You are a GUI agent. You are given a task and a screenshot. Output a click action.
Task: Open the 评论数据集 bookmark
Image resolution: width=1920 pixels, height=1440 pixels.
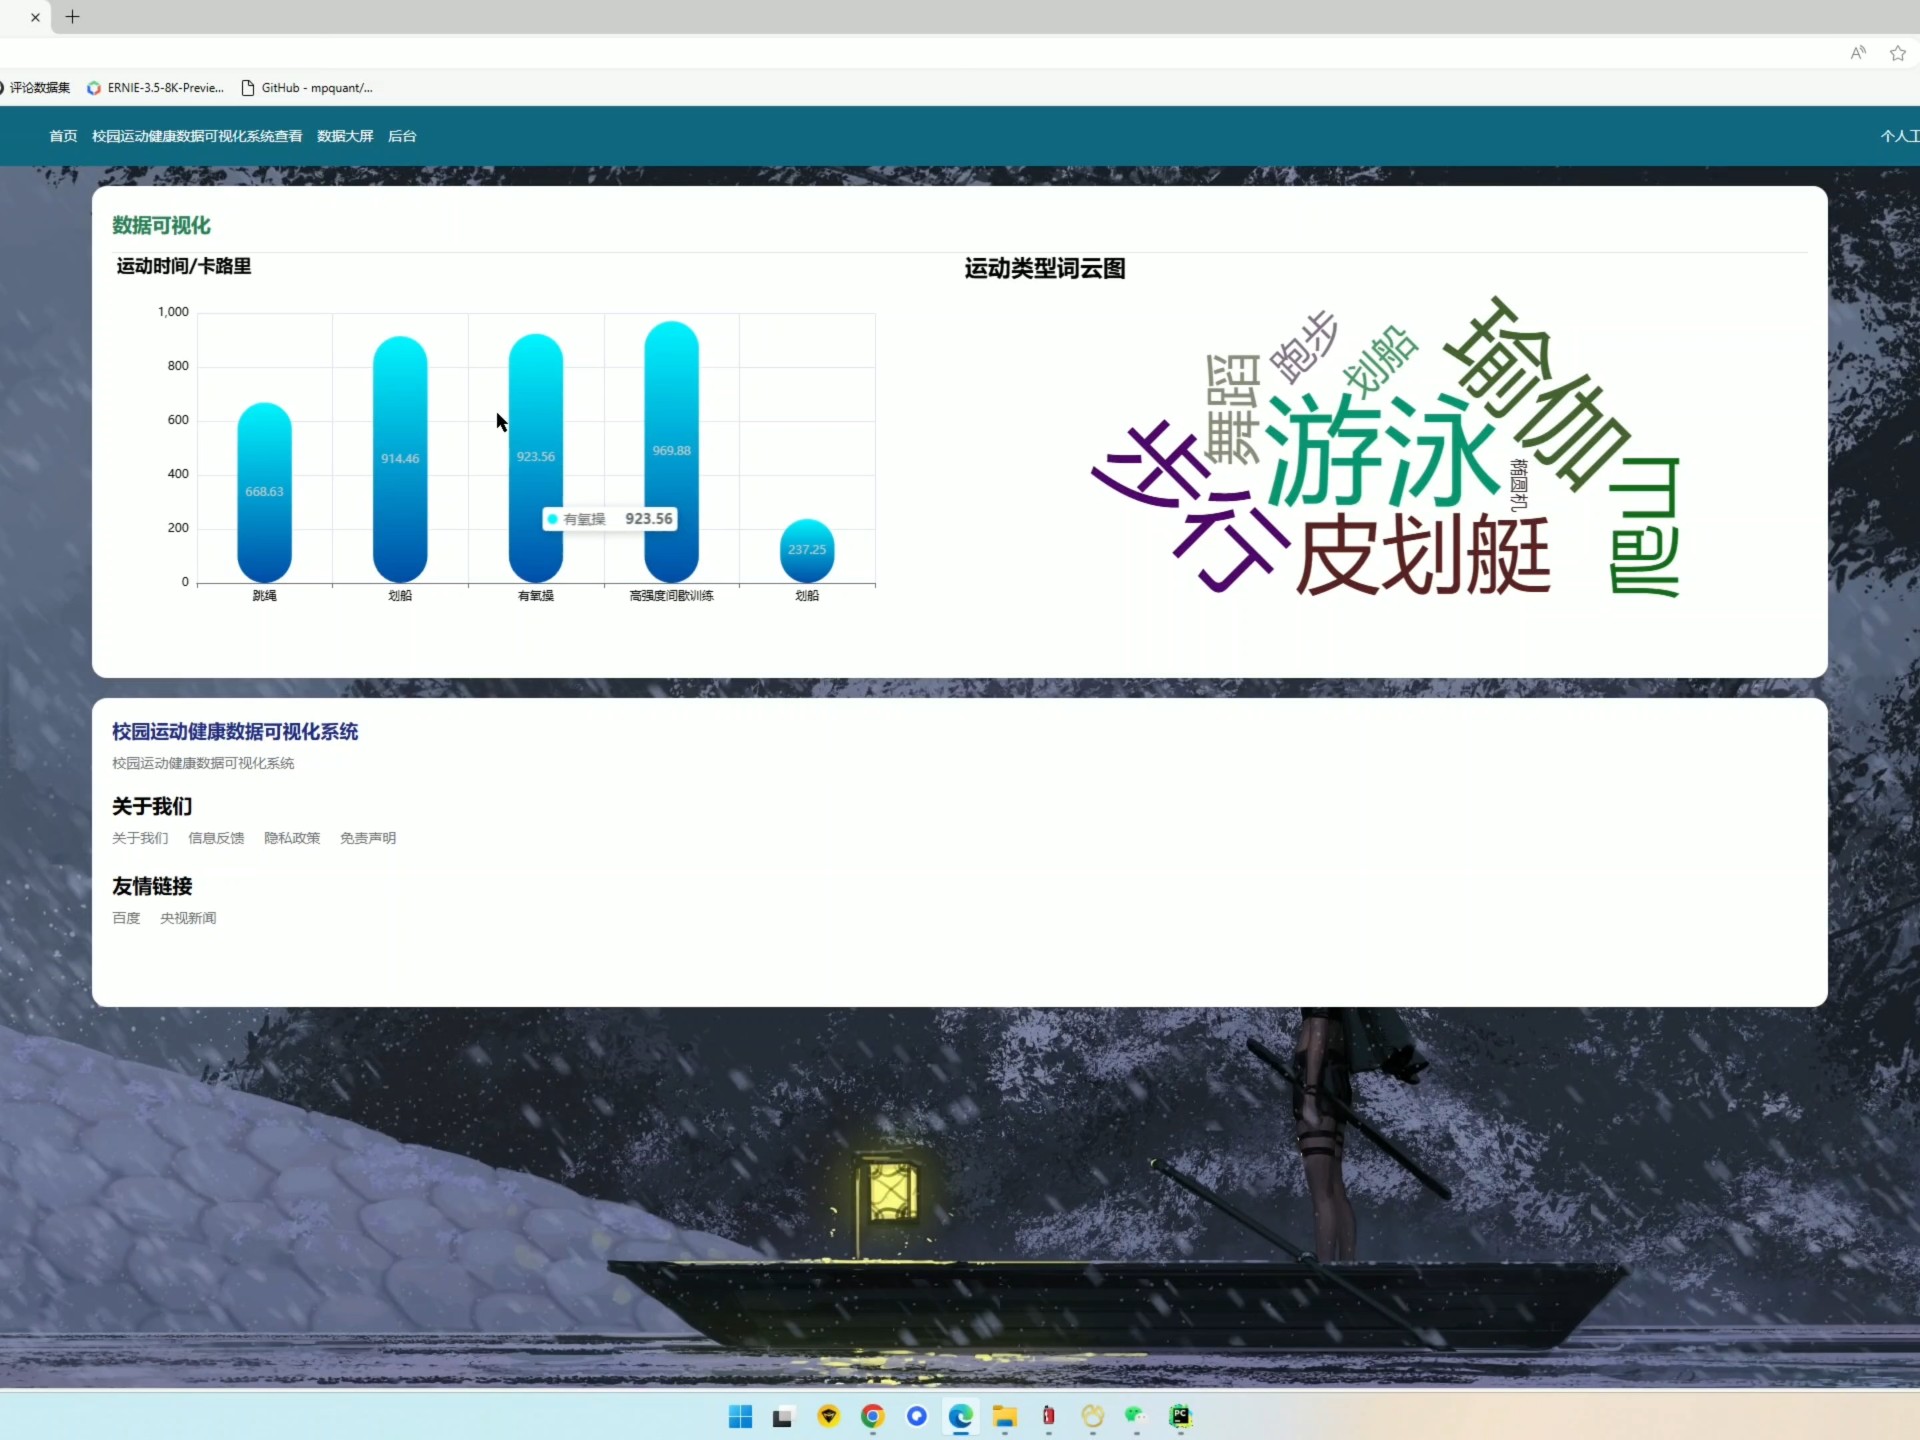[36, 88]
